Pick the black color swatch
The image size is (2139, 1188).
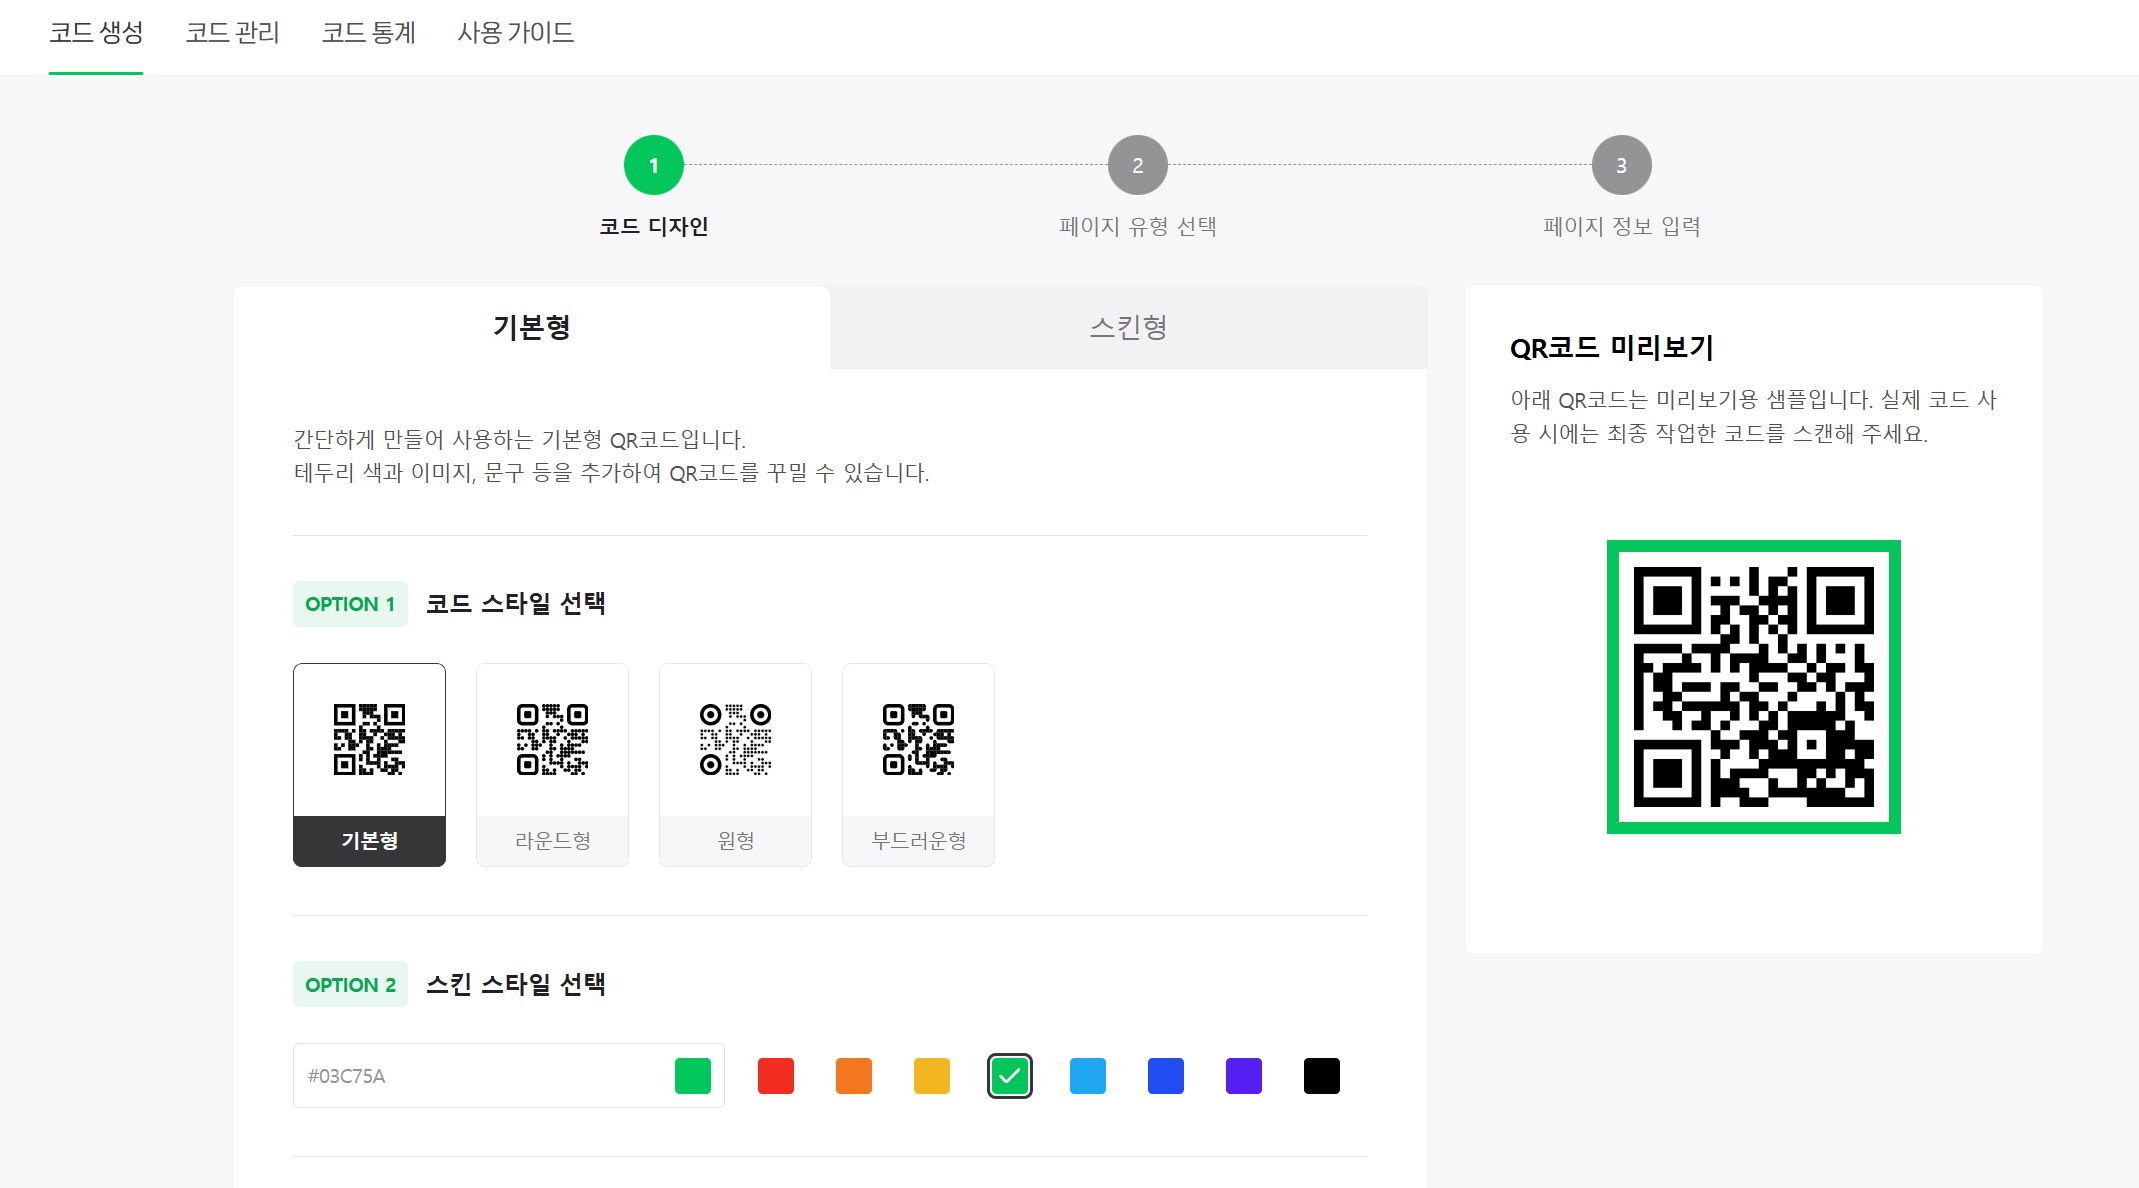click(x=1322, y=1076)
